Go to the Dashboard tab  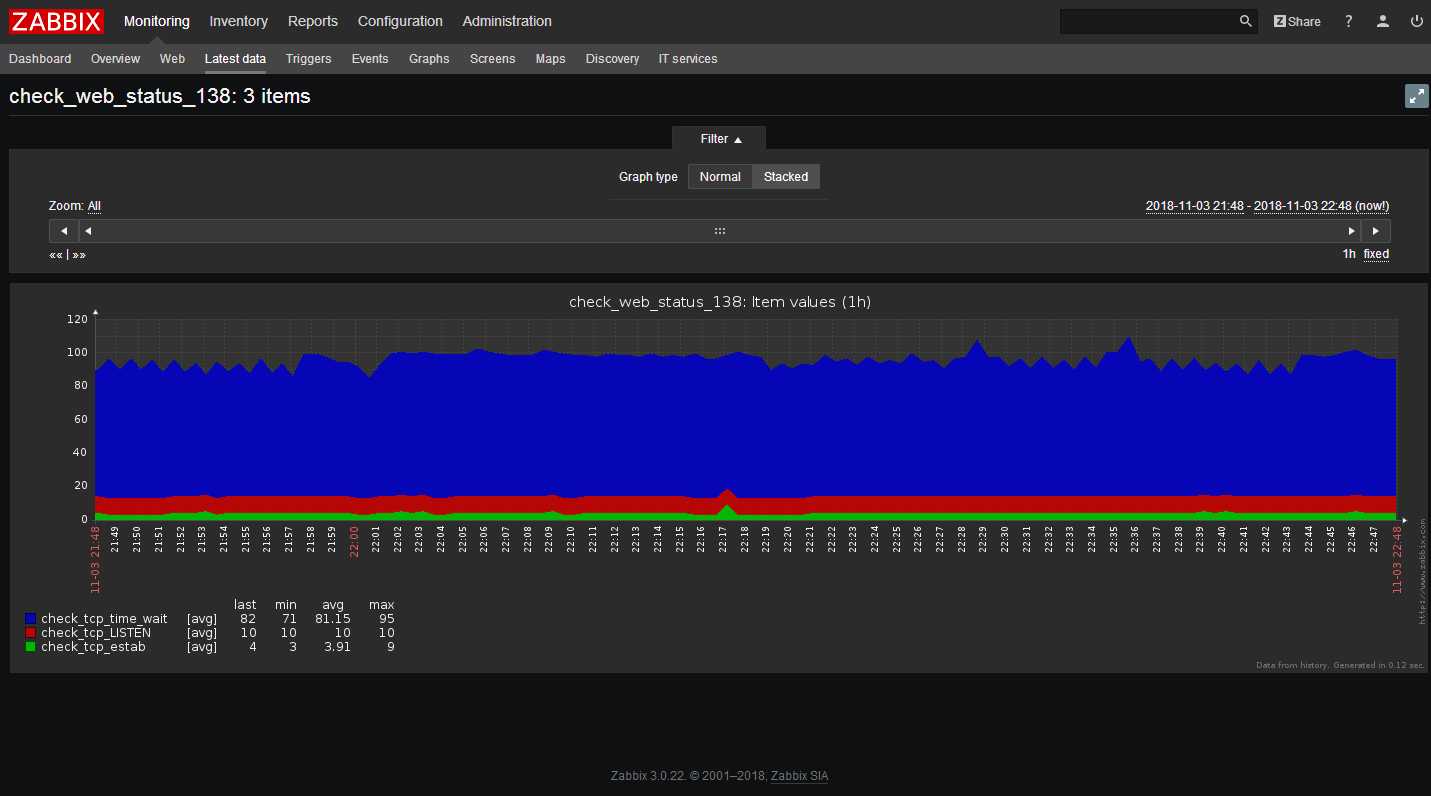40,59
